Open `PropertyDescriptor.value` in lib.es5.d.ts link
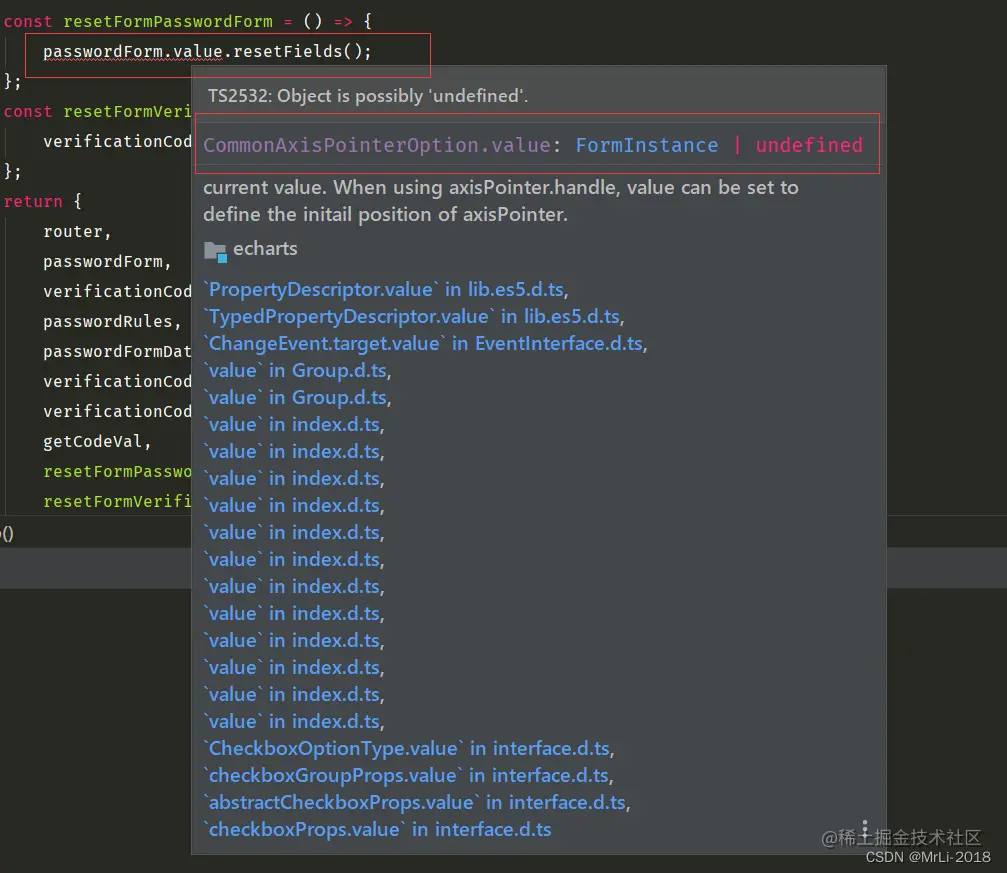The image size is (1007, 873). [385, 290]
